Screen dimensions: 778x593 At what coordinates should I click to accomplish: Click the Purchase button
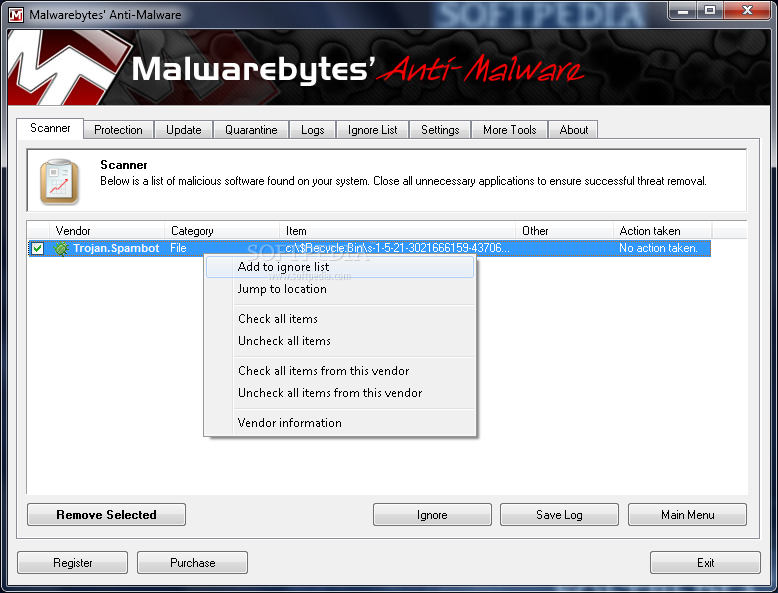click(193, 563)
